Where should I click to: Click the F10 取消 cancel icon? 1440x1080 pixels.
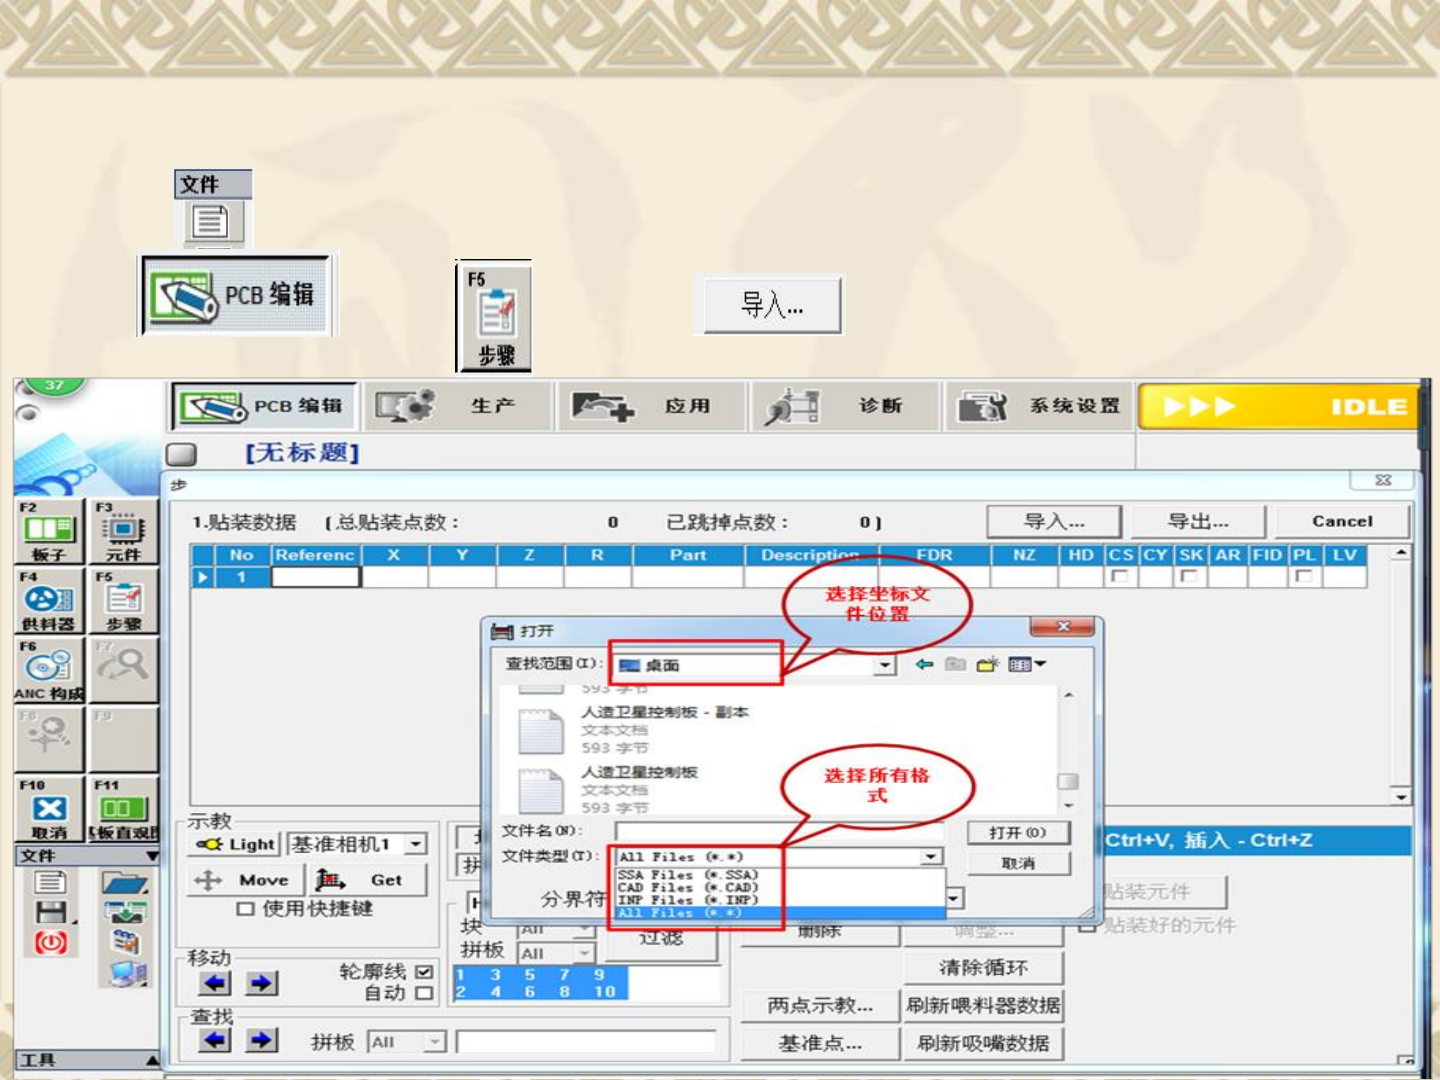49,809
